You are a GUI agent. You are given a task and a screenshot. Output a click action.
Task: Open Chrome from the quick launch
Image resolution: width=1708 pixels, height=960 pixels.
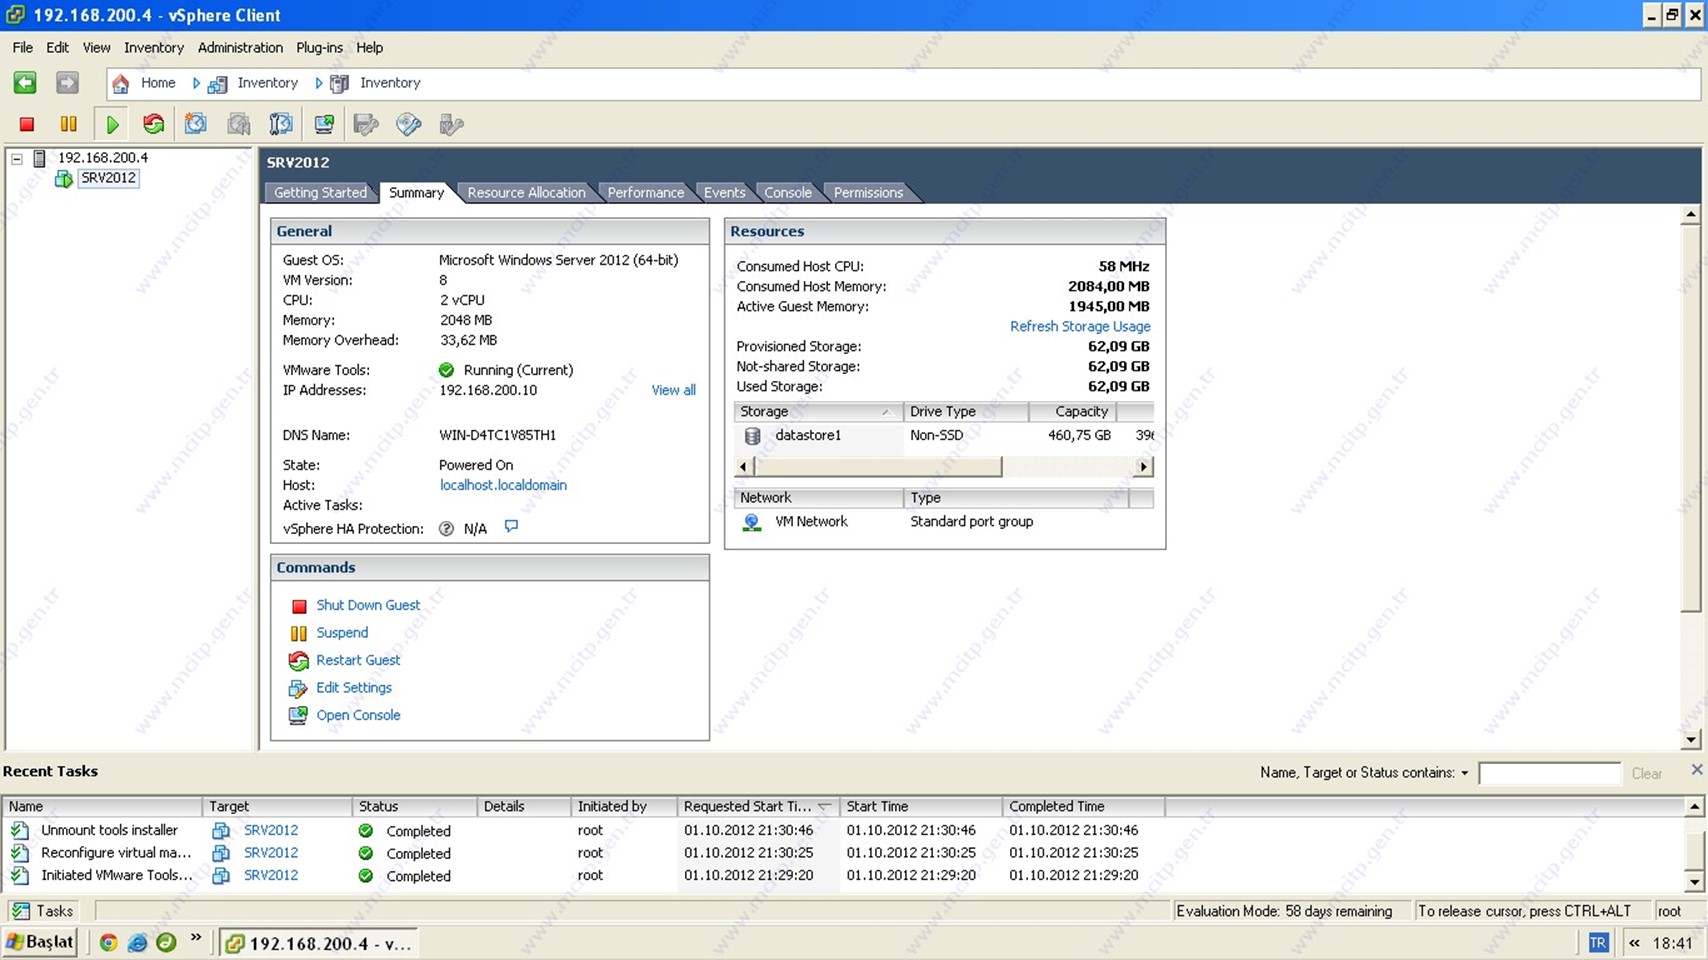pos(108,943)
